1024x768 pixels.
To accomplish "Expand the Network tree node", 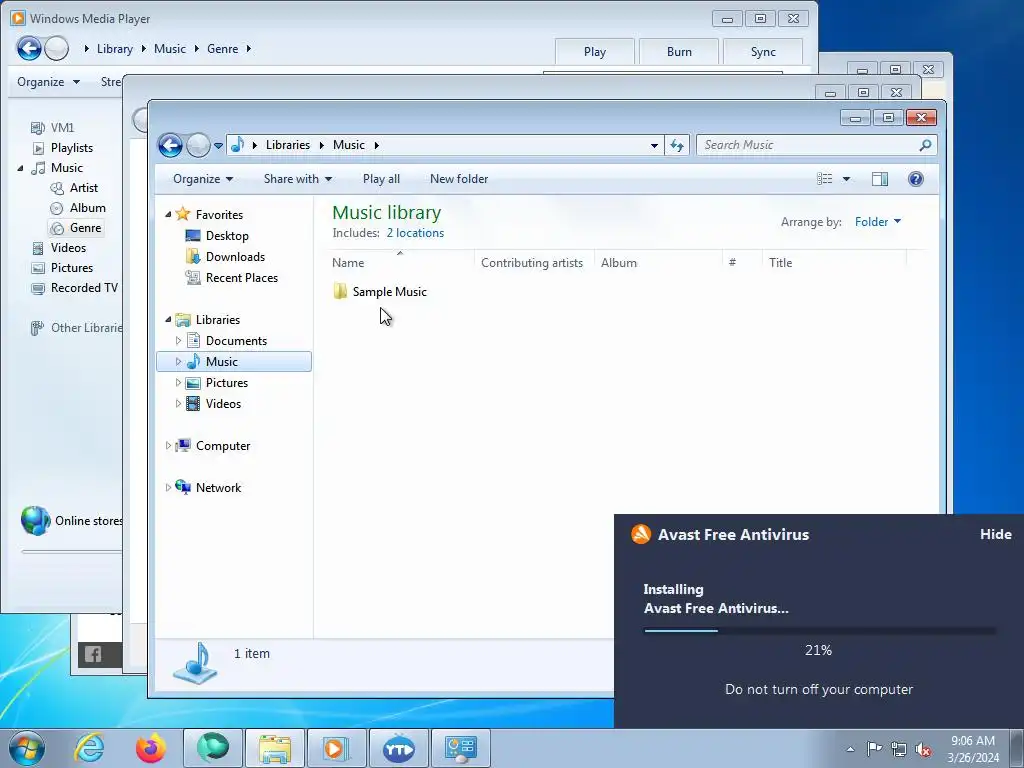I will (x=168, y=488).
